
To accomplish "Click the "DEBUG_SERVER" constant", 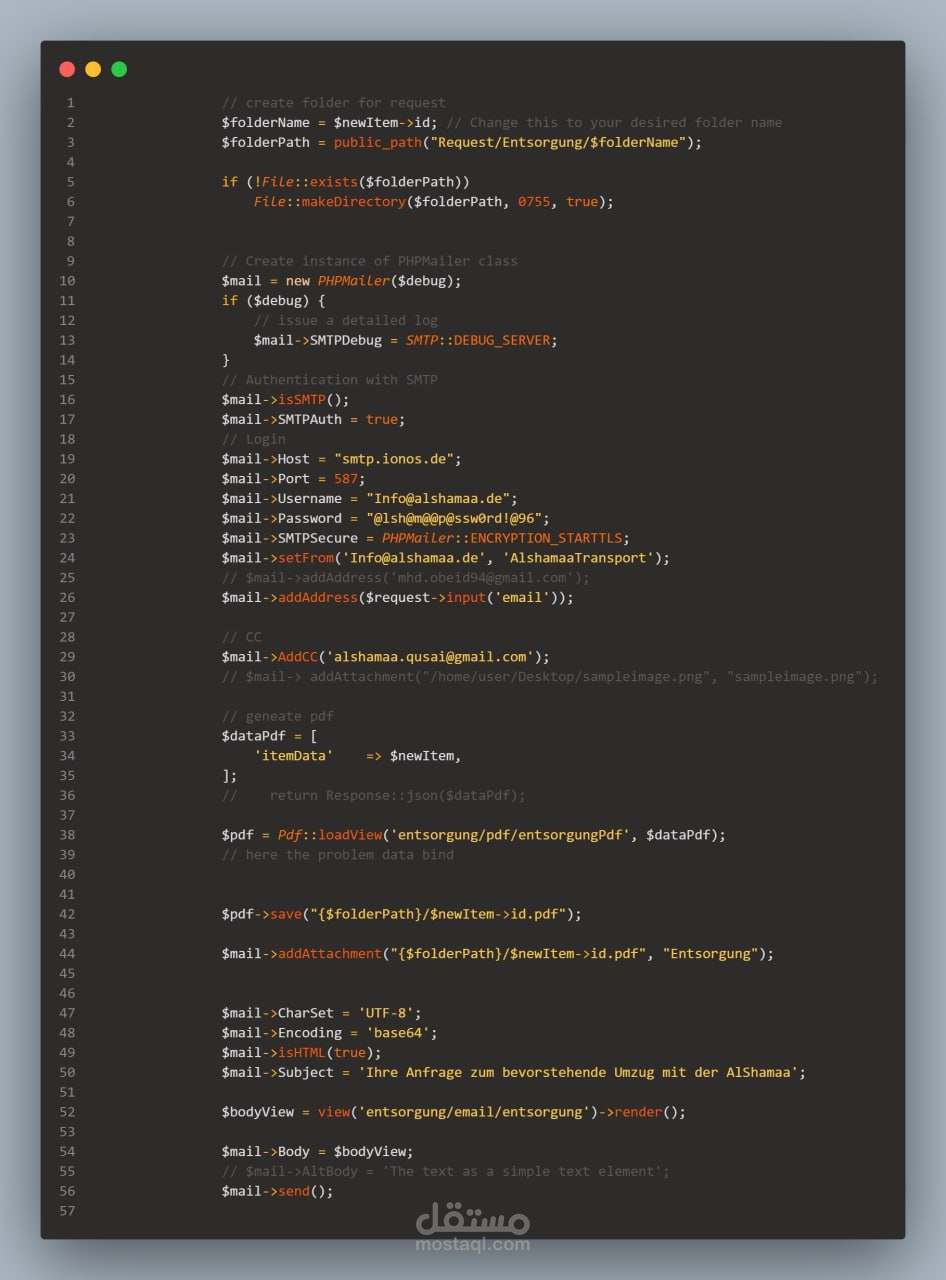I will point(502,340).
